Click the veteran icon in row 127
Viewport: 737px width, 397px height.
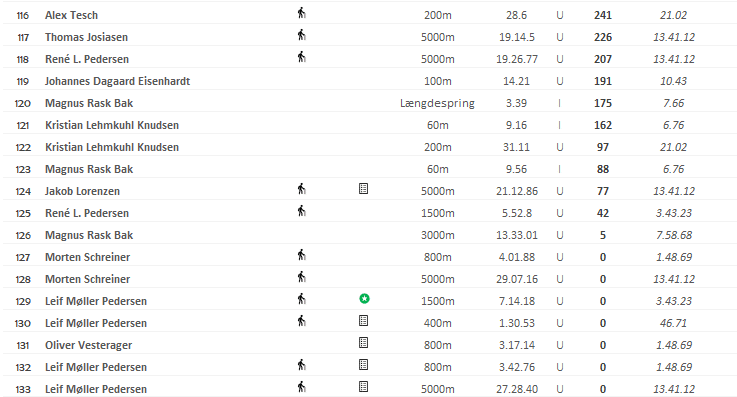[x=302, y=255]
